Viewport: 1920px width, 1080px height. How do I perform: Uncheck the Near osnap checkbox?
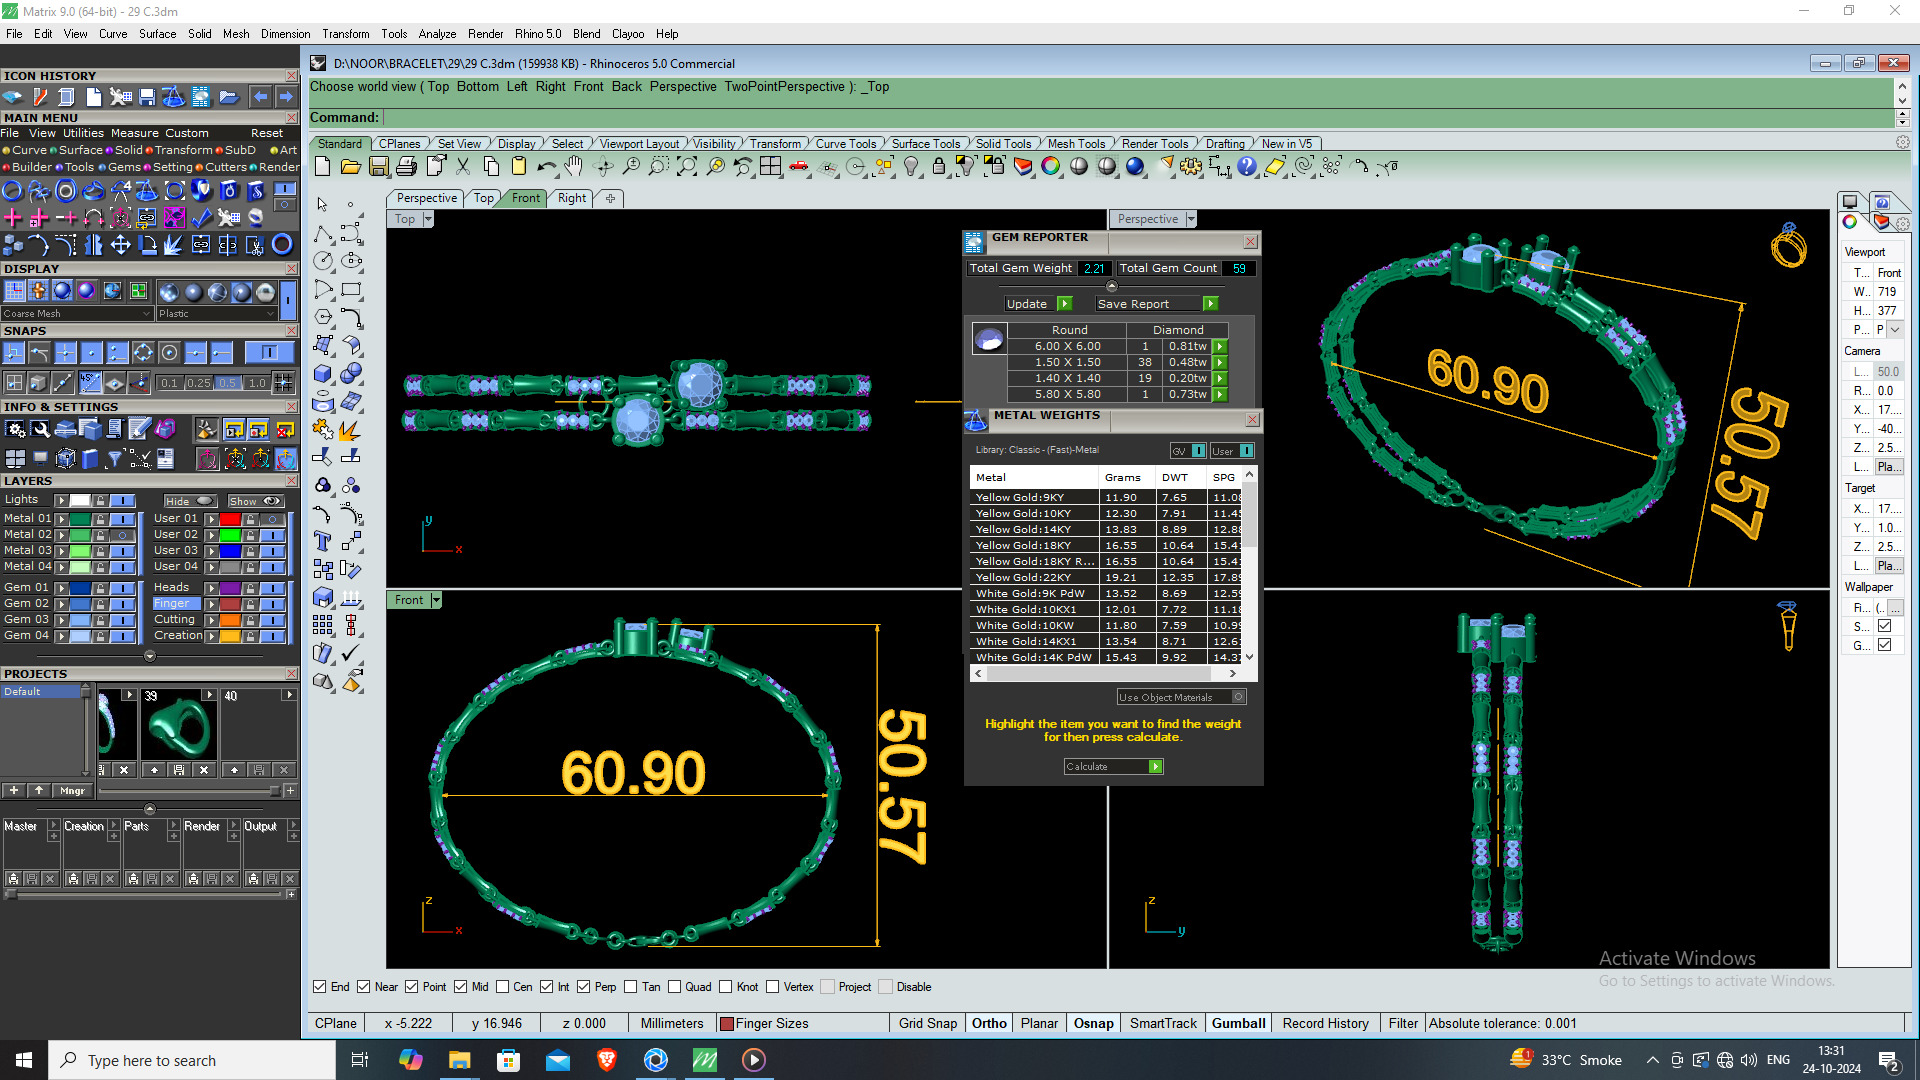click(364, 987)
